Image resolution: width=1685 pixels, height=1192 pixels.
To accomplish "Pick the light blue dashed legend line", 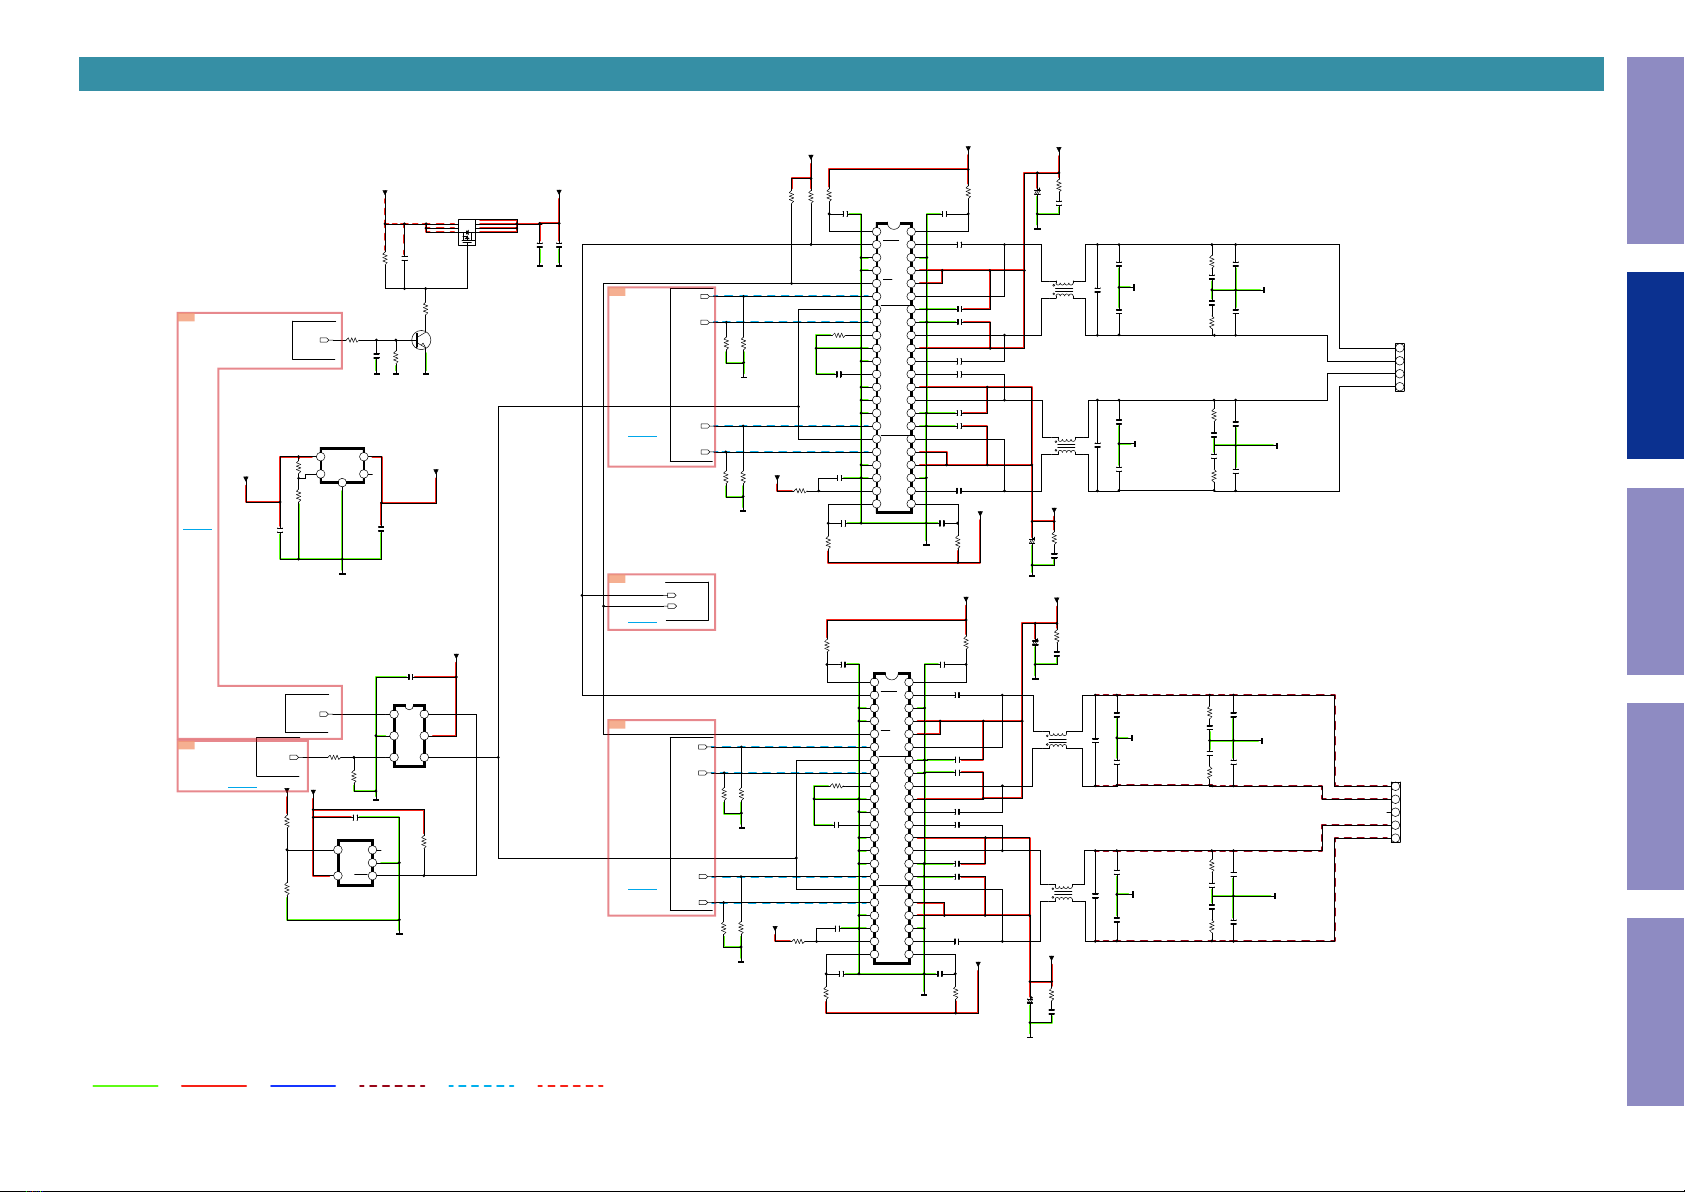I will [x=481, y=1085].
